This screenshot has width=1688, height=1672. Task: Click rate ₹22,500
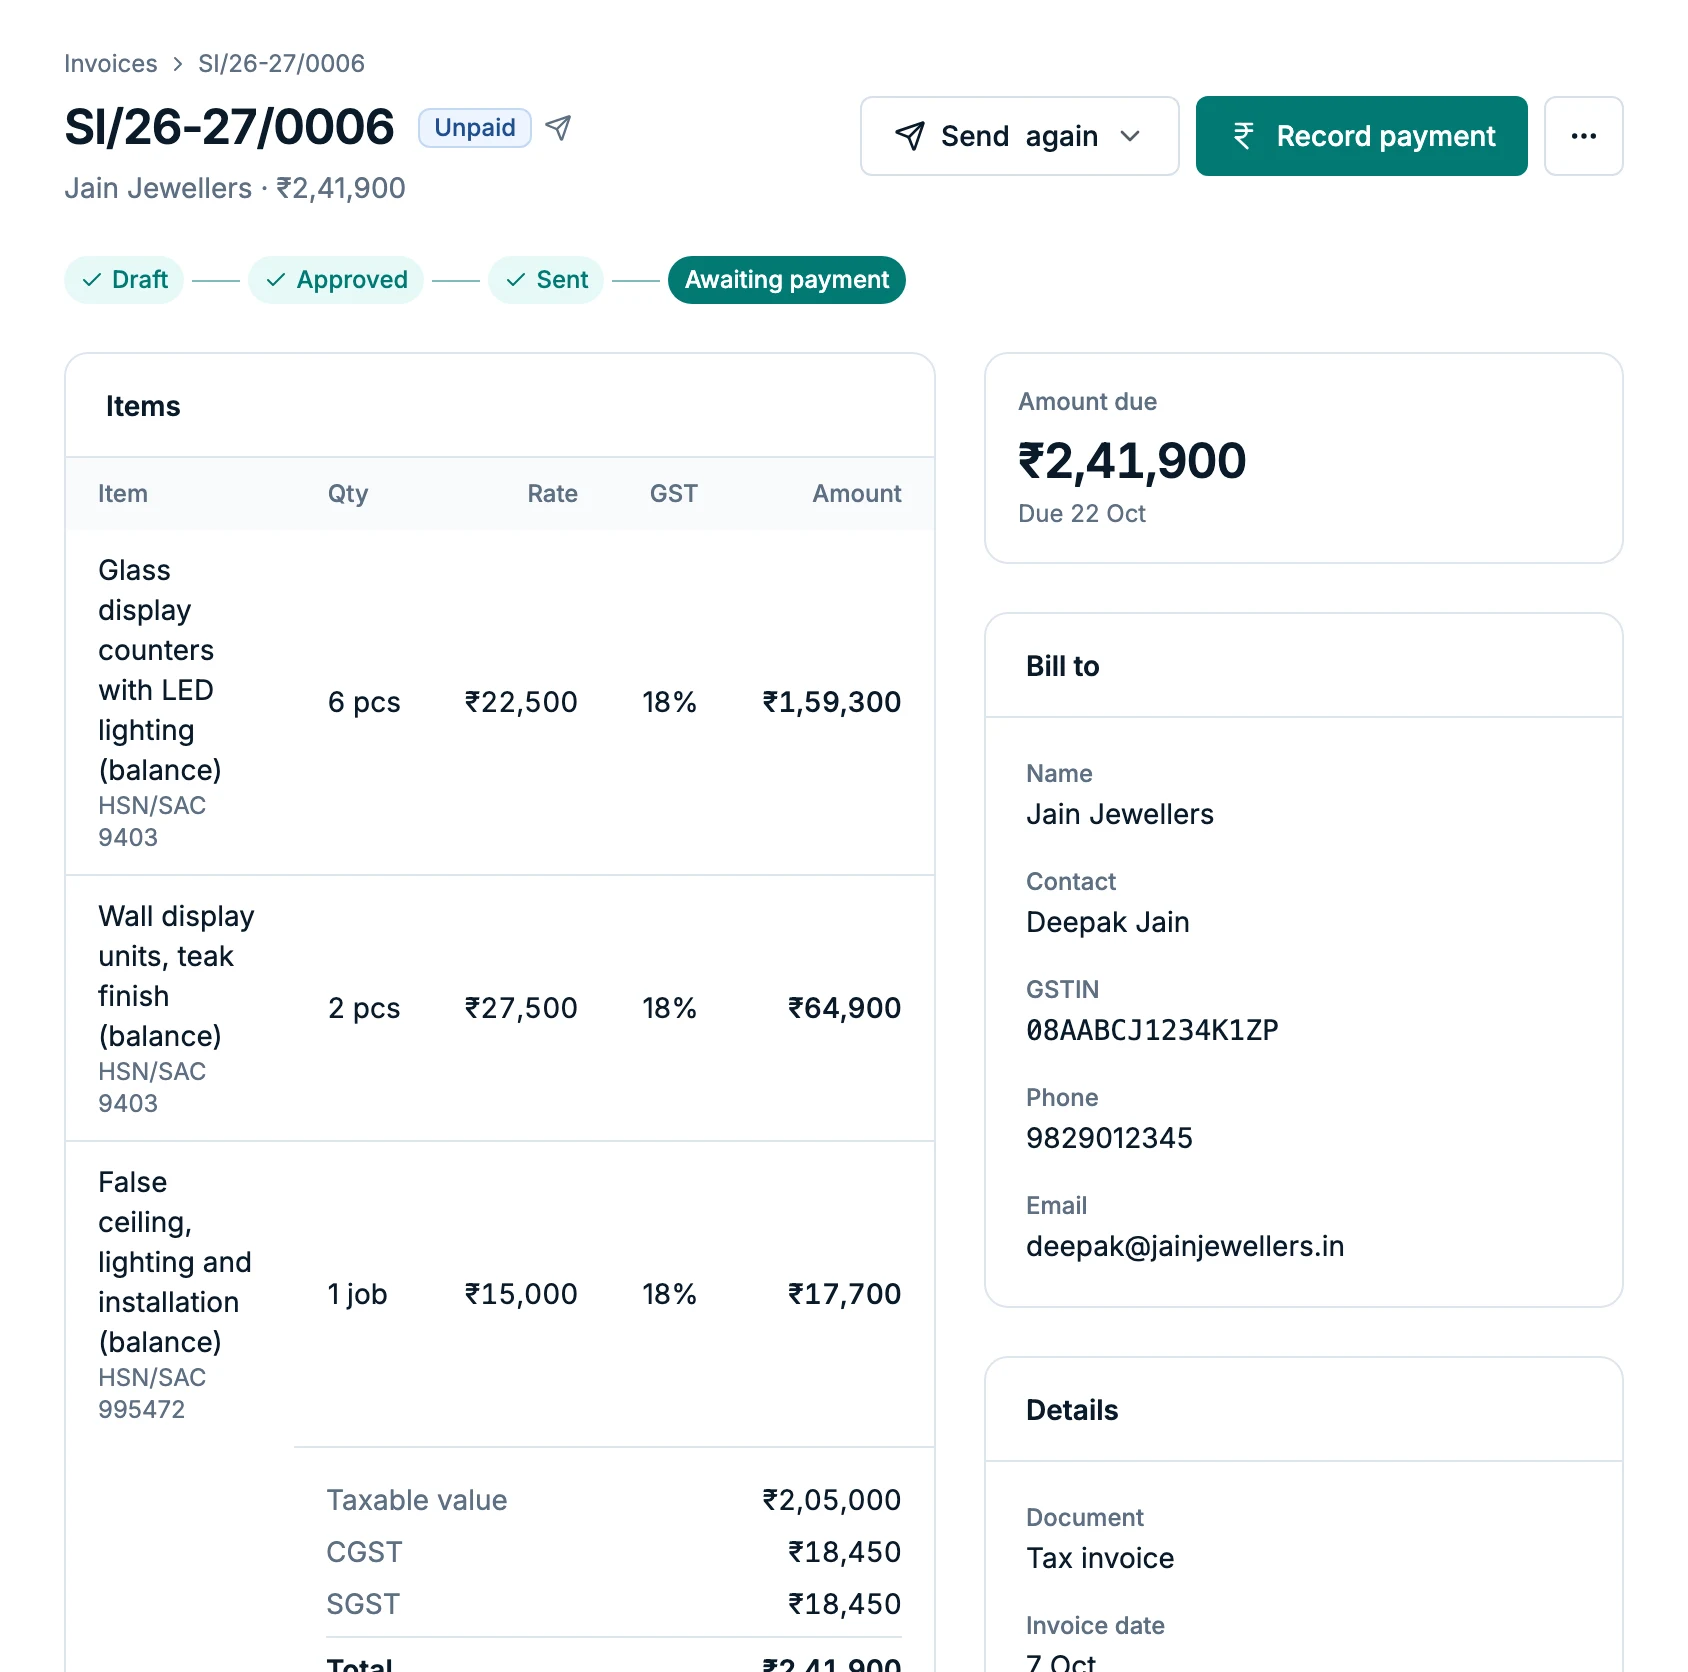tap(521, 703)
